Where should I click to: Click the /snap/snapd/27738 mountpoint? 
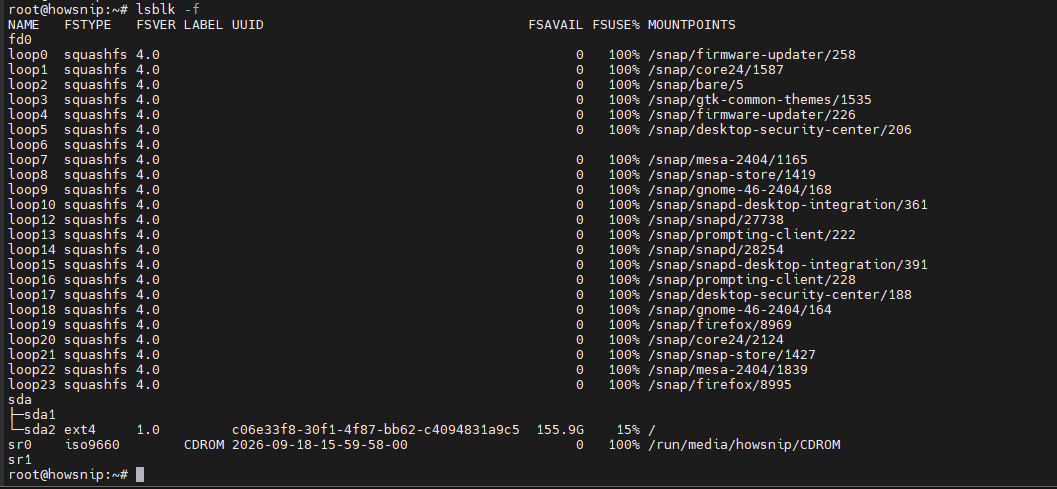coord(715,219)
